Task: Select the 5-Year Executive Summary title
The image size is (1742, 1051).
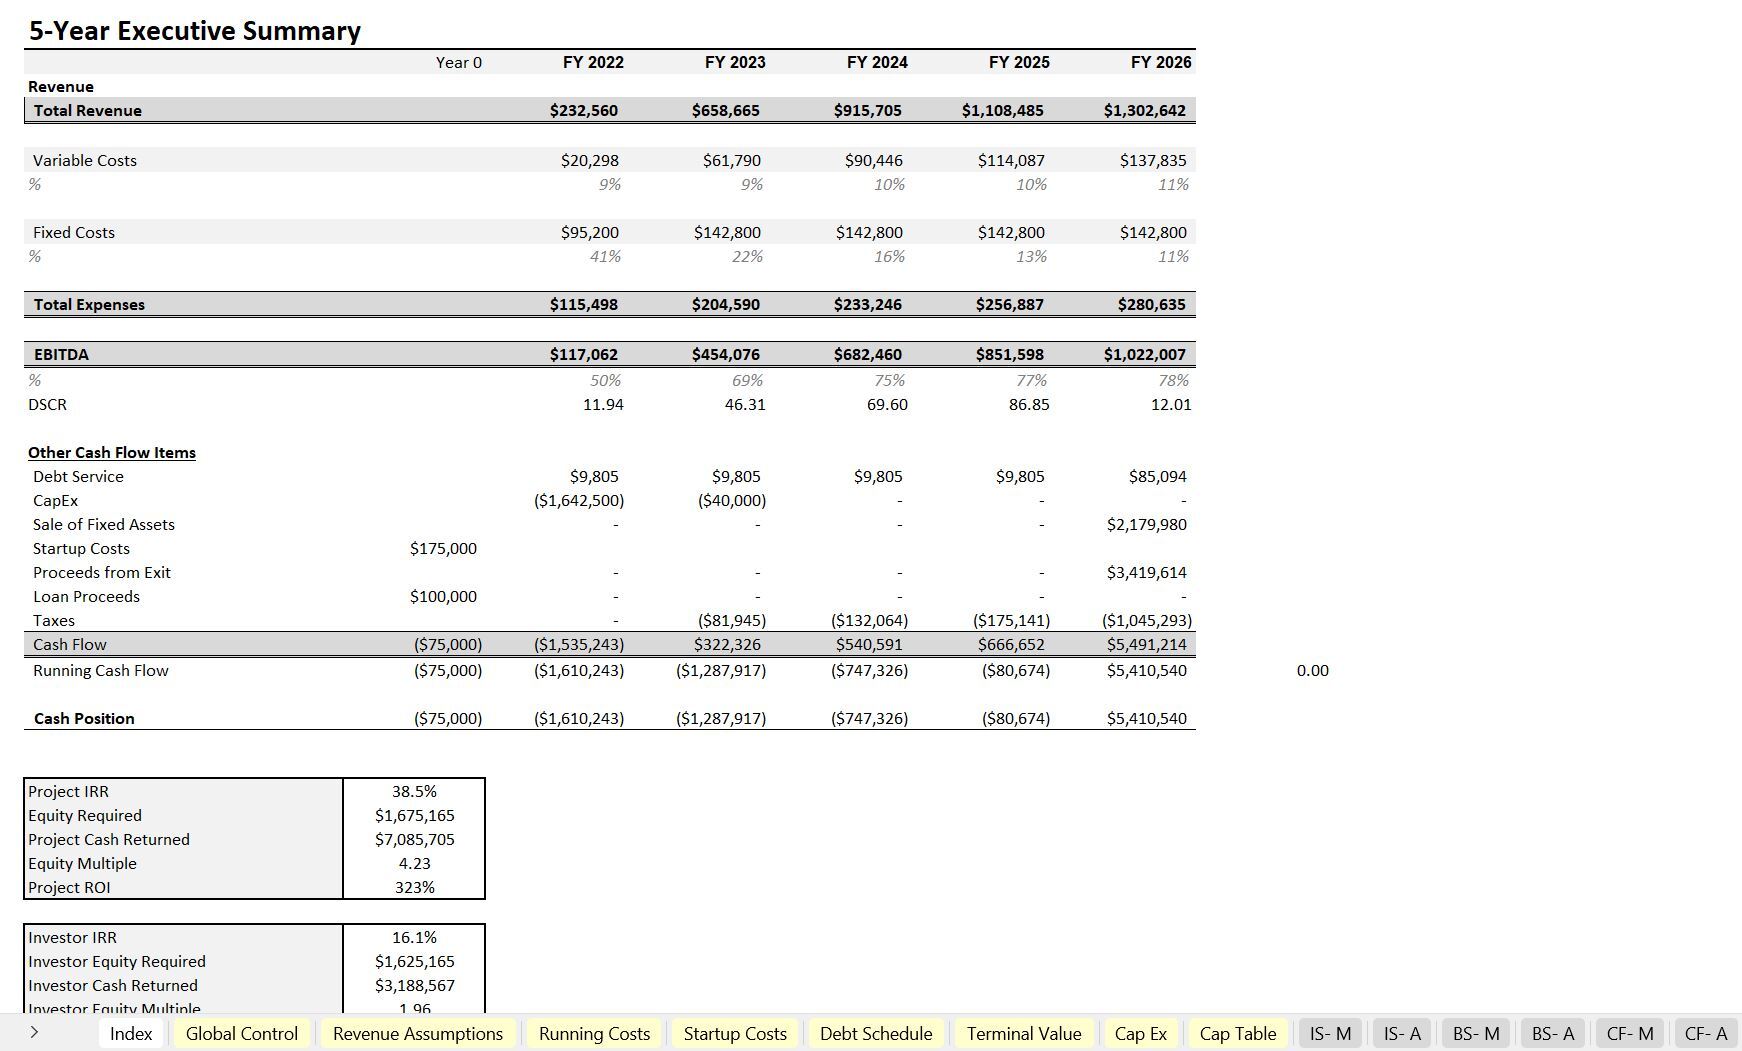Action: click(x=195, y=31)
